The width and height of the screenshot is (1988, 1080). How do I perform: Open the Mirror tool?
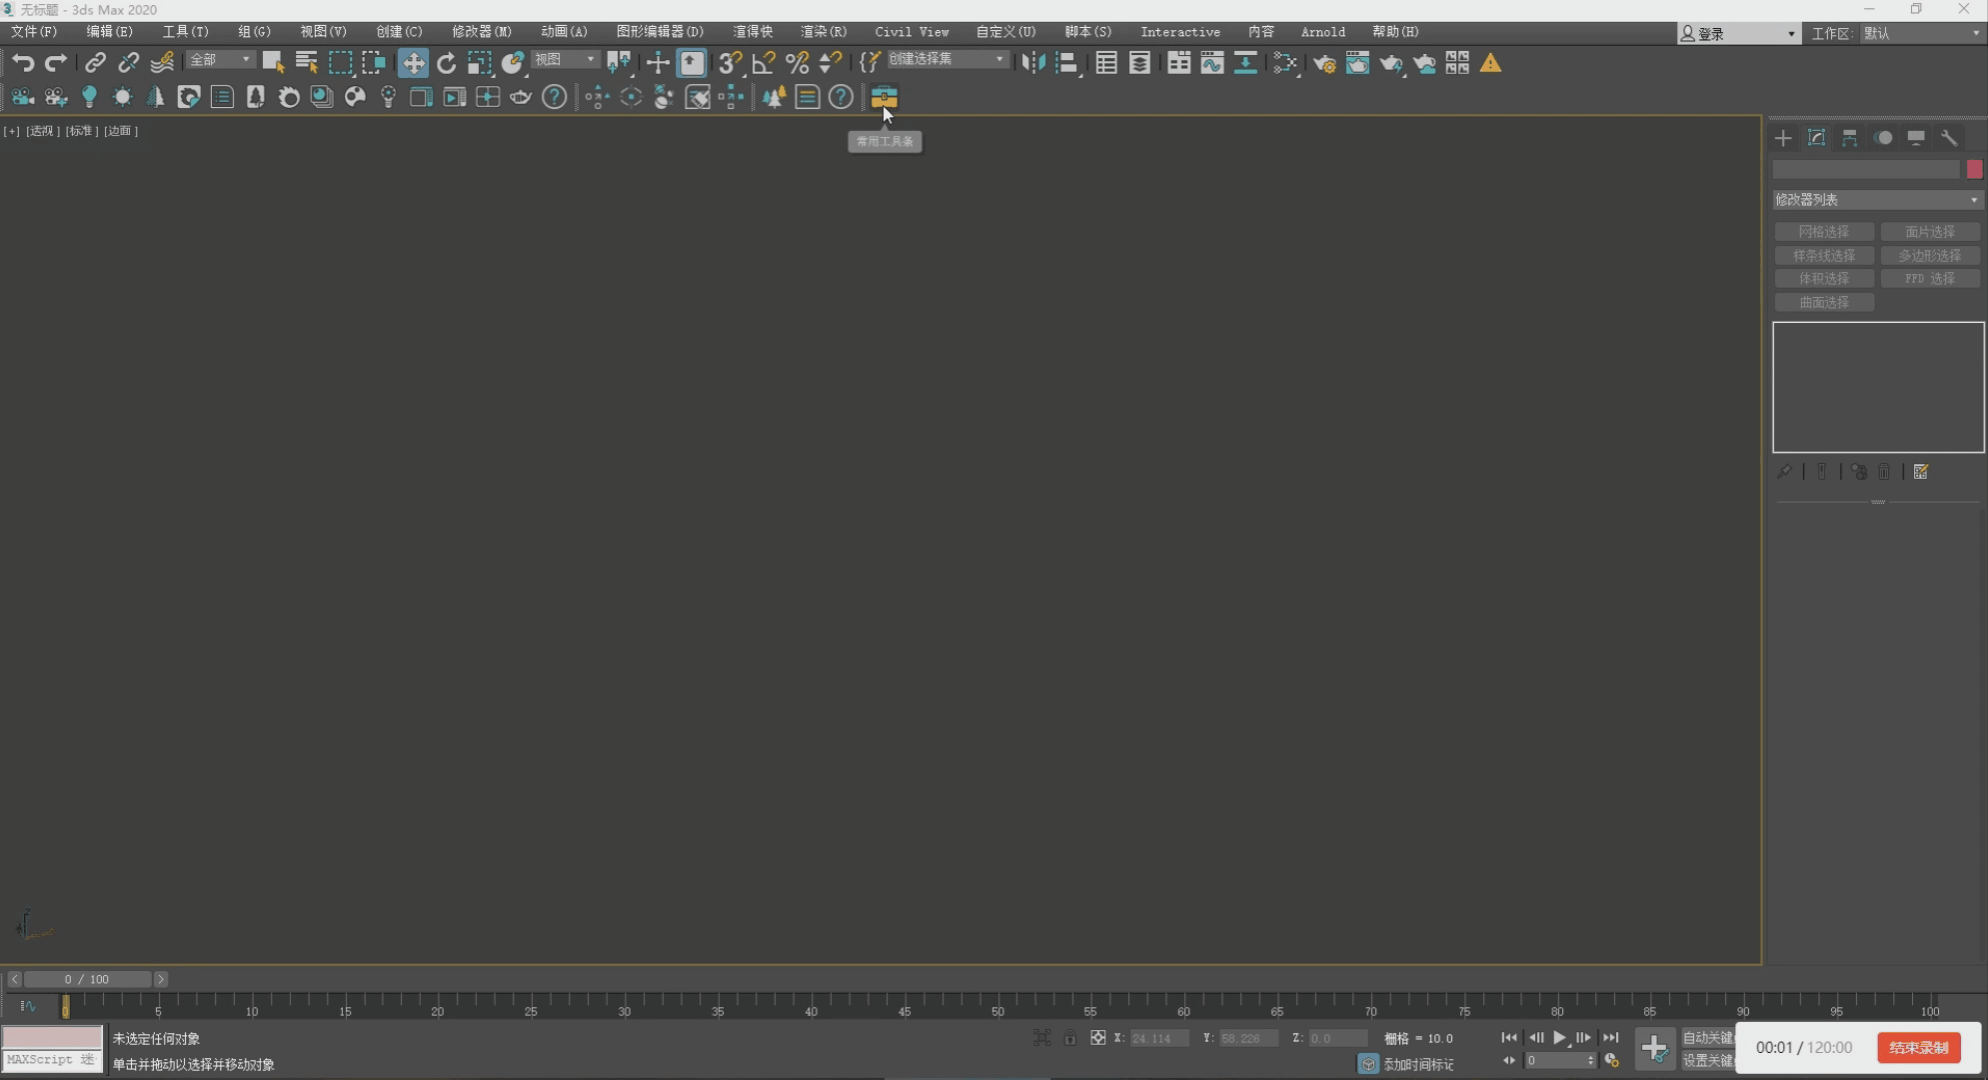1033,63
